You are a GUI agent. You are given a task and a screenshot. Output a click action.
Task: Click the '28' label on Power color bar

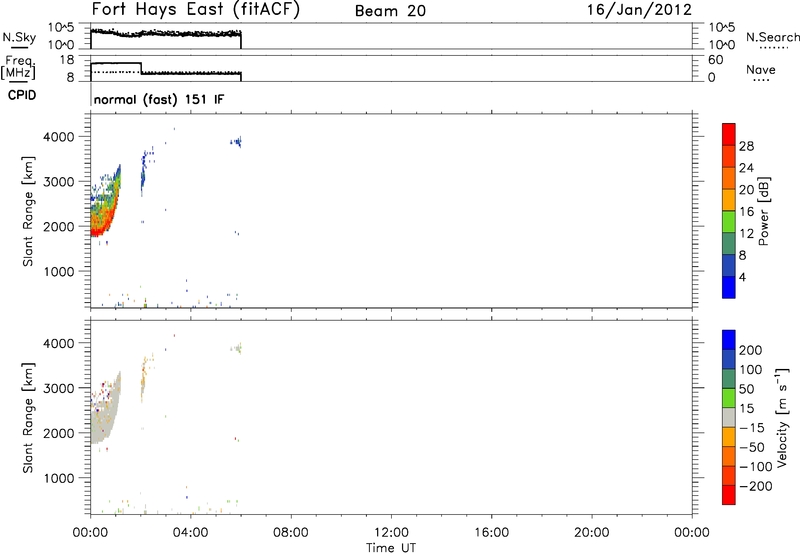pos(746,146)
